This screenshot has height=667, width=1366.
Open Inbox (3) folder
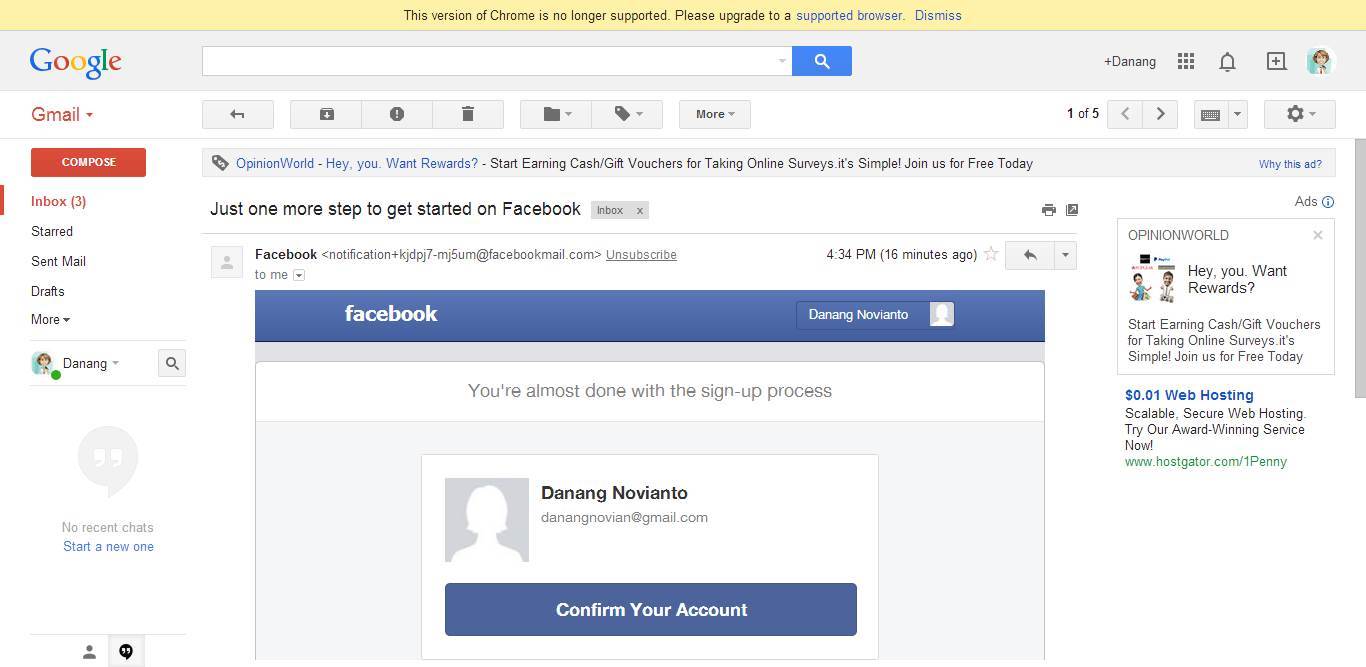tap(59, 201)
